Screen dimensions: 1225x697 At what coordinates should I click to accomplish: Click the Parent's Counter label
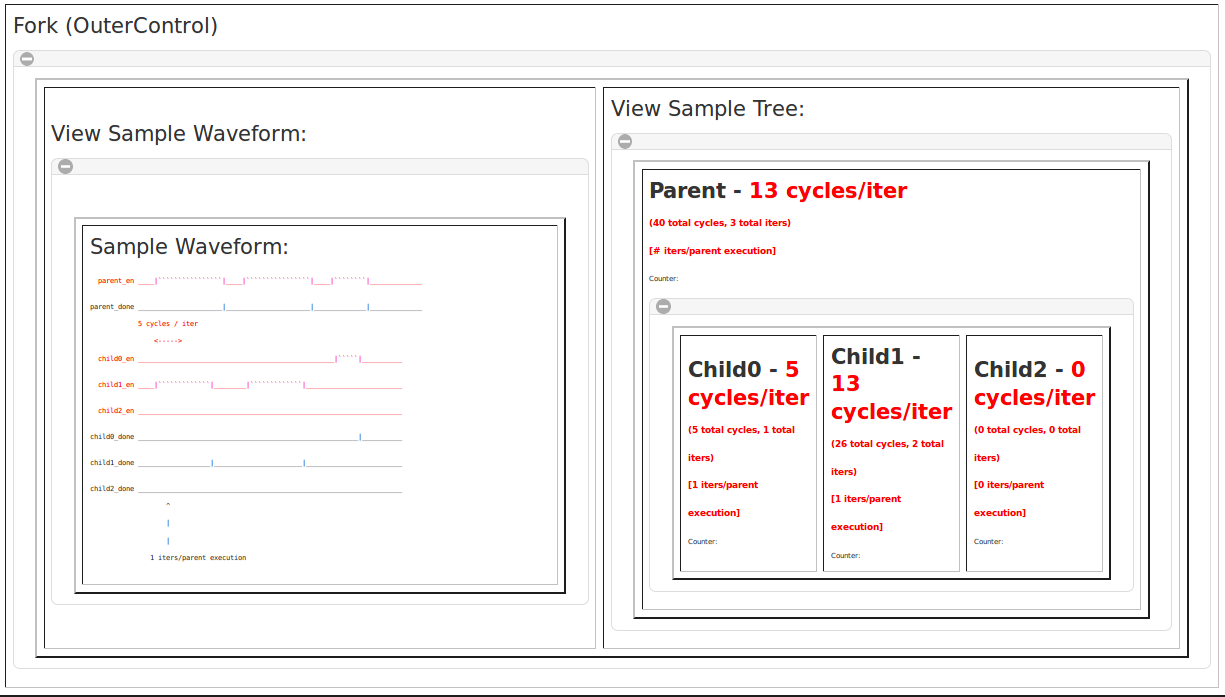tap(664, 279)
